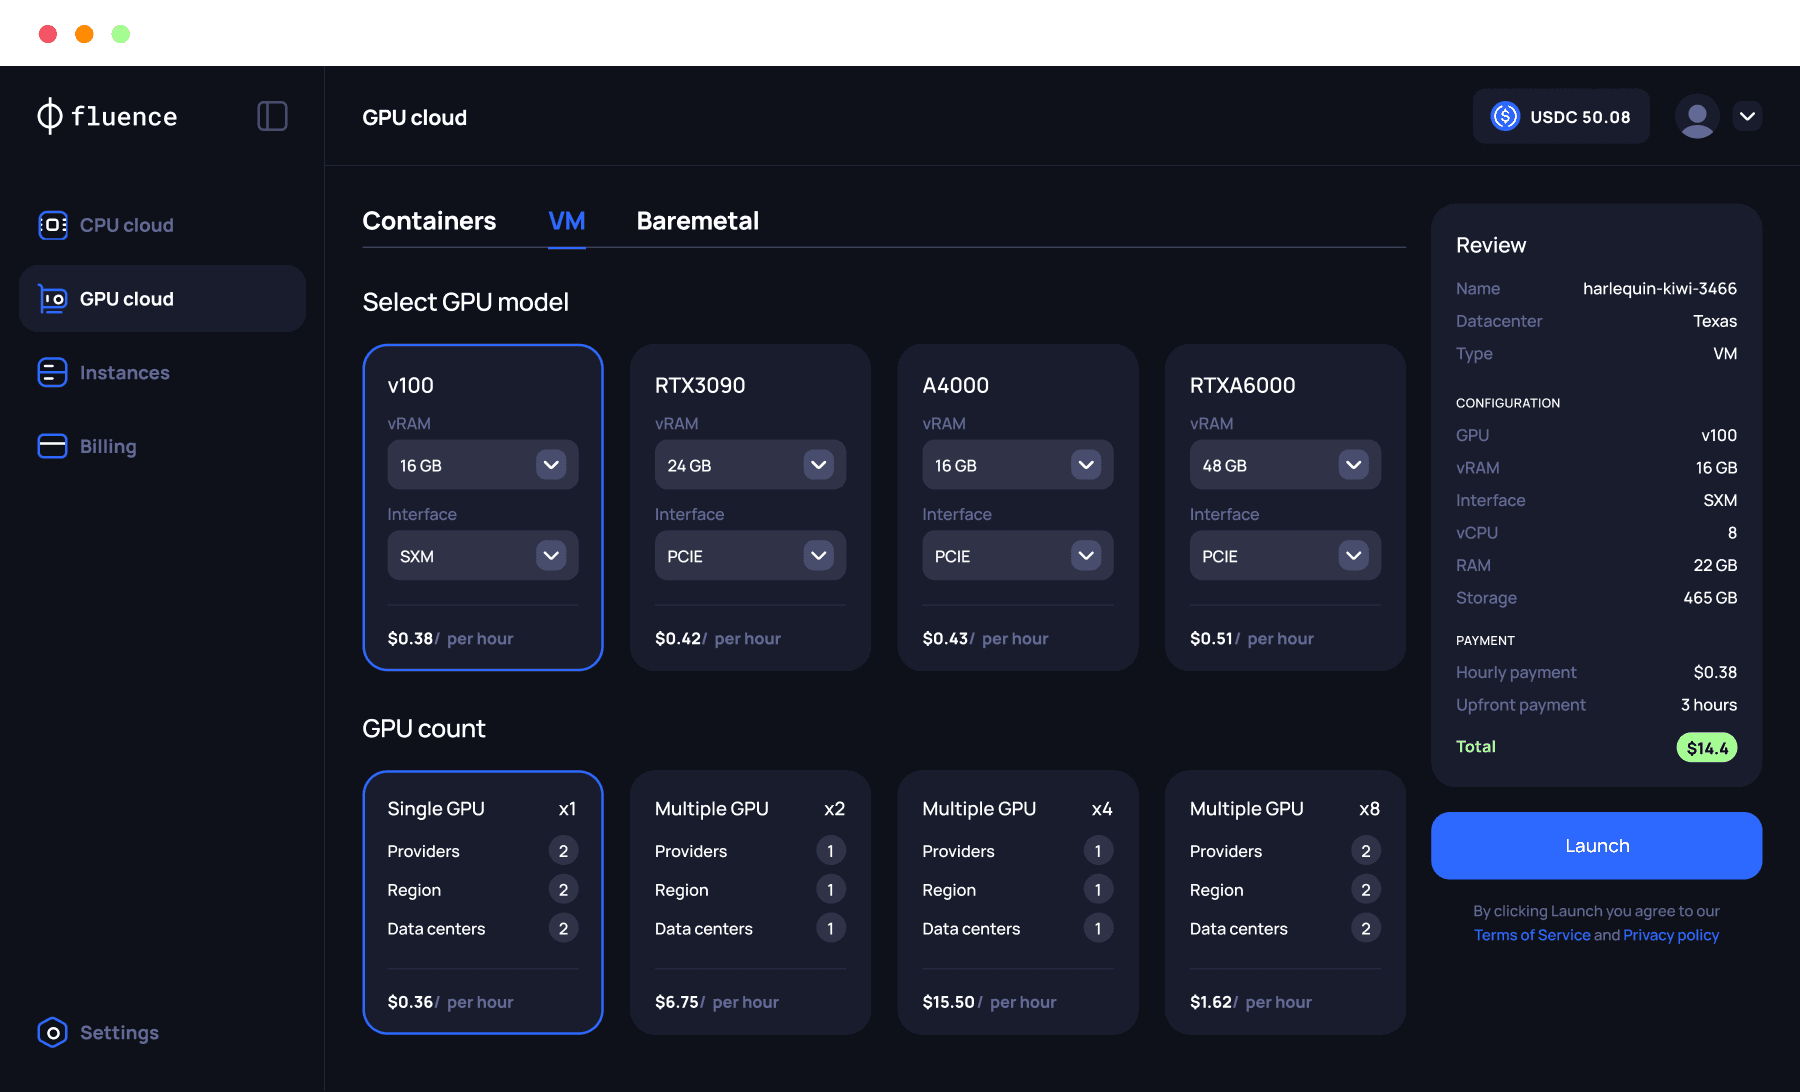Click RTXA6000 price $0.51 per hour

click(1252, 638)
